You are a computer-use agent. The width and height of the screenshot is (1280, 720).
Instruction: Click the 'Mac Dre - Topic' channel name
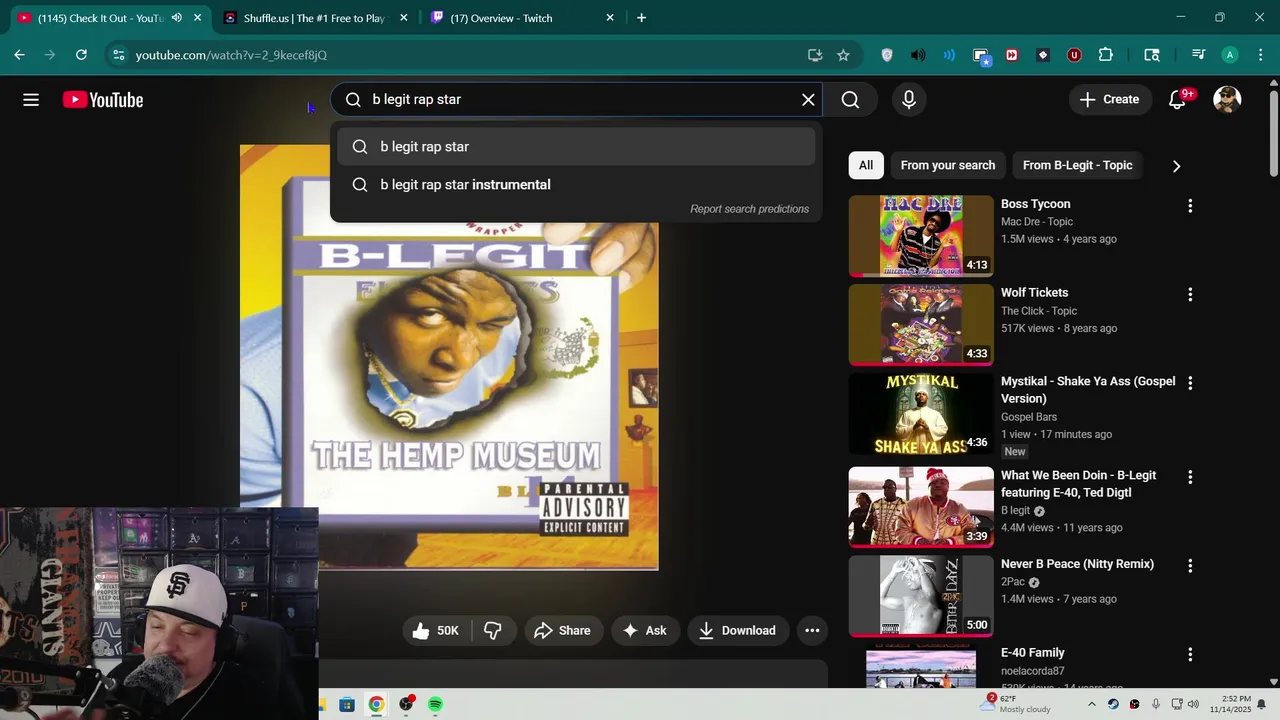[x=1037, y=222]
